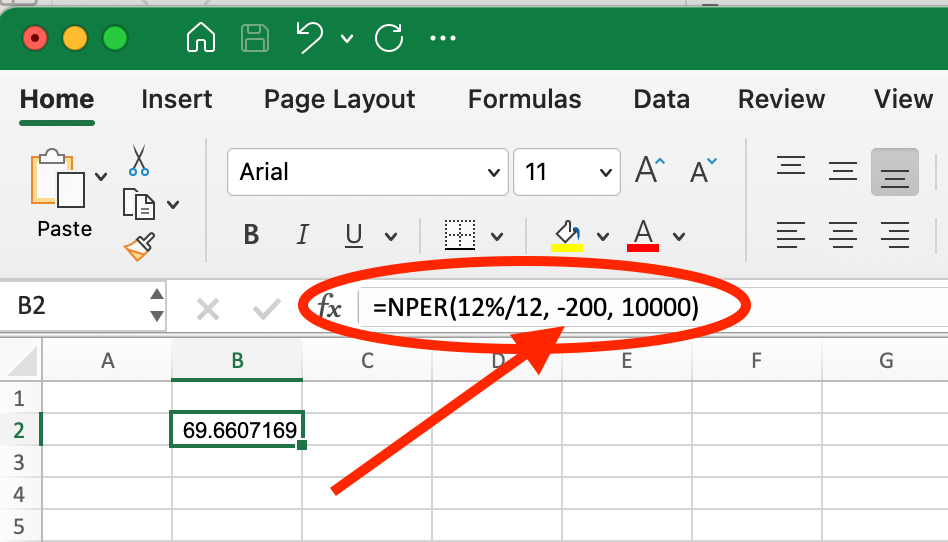Redo the last action
948x542 pixels.
coord(389,38)
